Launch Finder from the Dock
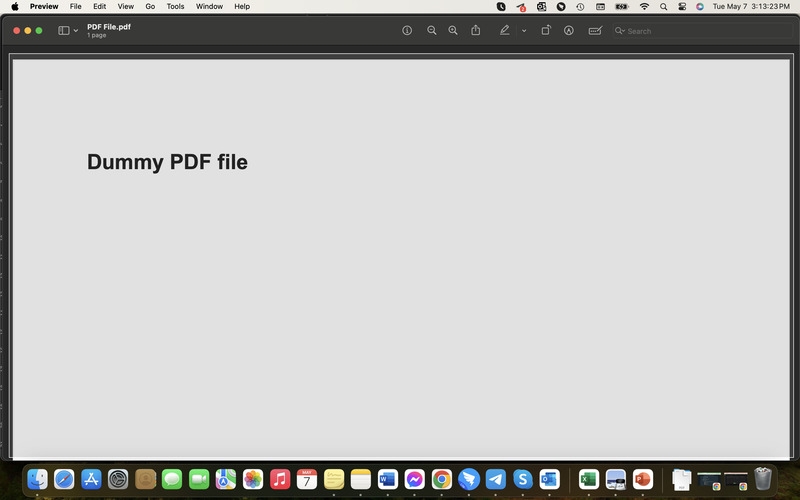The image size is (800, 500). click(37, 480)
